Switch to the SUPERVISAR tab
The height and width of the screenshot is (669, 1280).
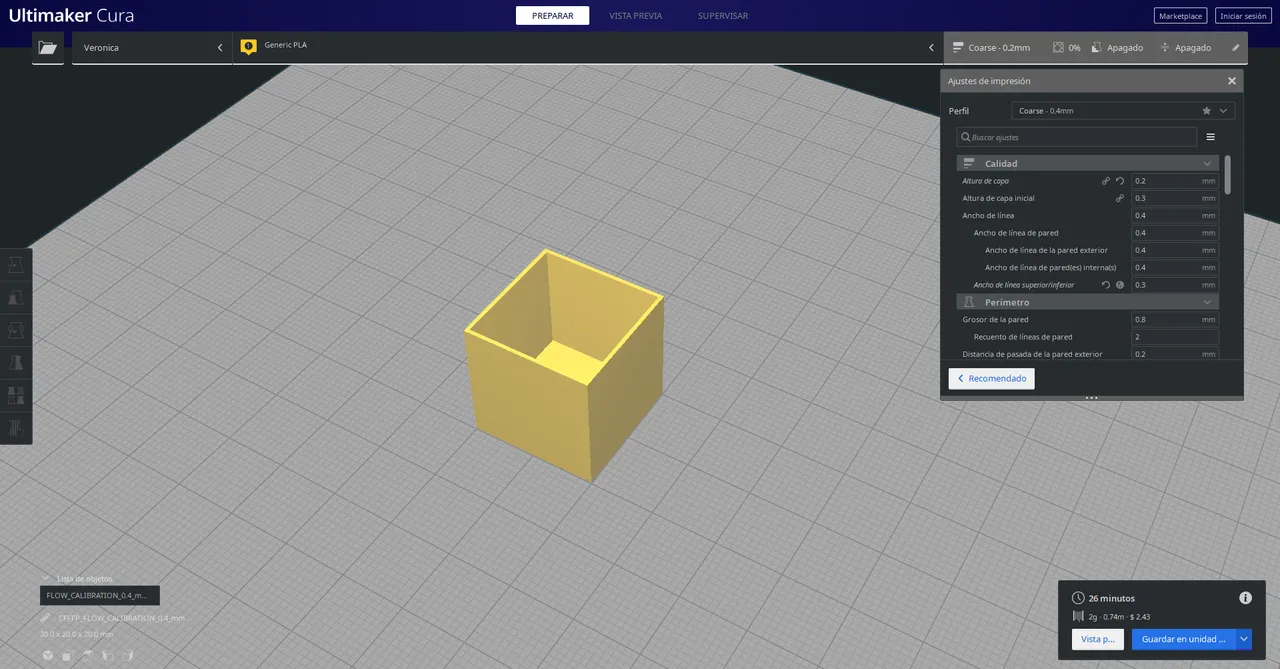723,15
